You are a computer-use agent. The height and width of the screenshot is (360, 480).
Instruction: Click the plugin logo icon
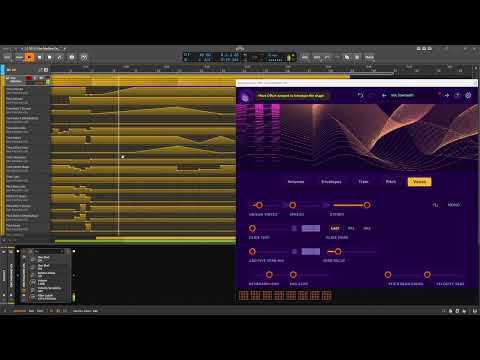[x=245, y=97]
